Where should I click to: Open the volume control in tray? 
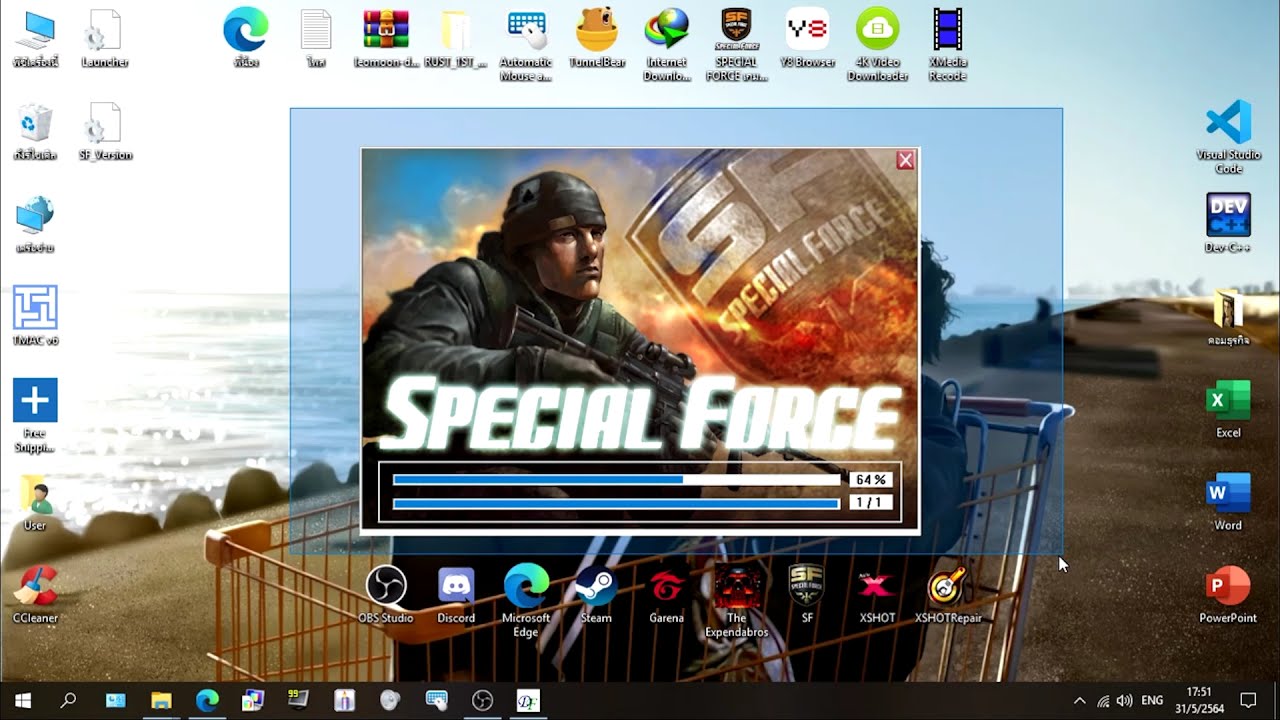[x=1124, y=701]
